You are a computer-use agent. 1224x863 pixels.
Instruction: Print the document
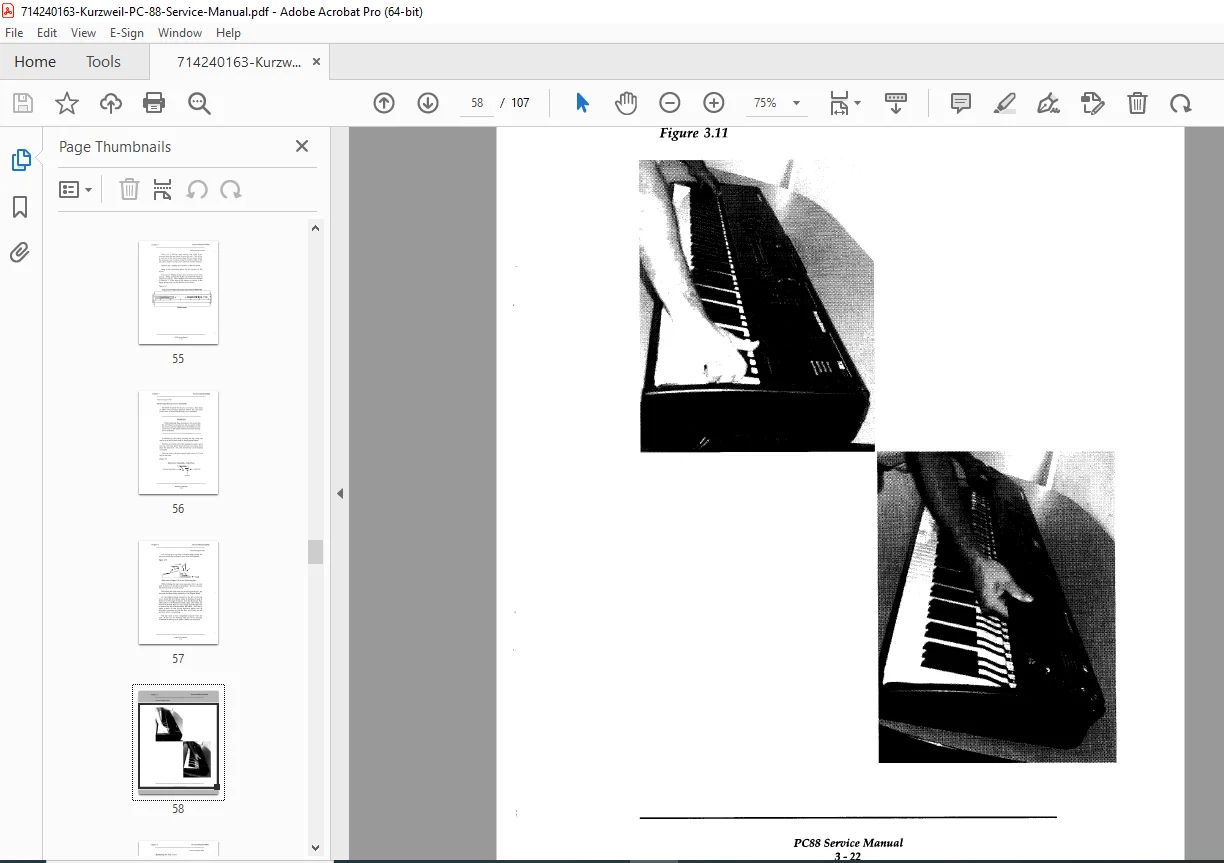(154, 103)
